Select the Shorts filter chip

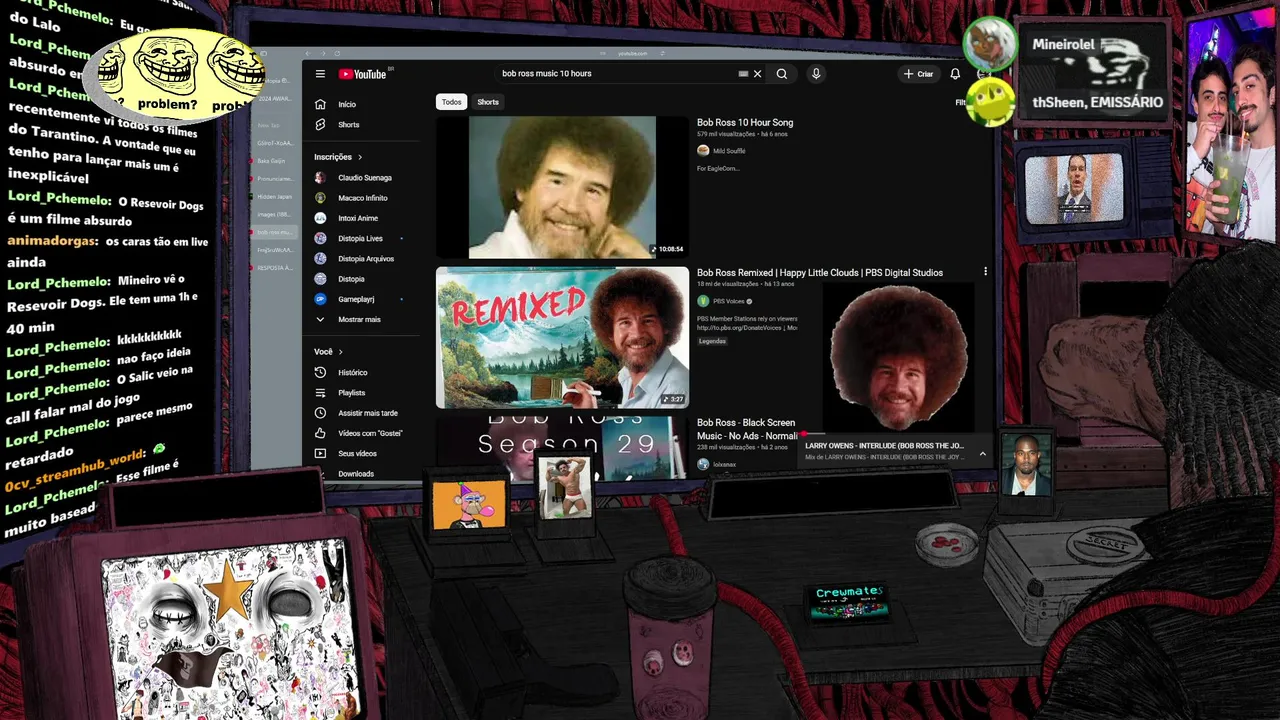pos(488,102)
